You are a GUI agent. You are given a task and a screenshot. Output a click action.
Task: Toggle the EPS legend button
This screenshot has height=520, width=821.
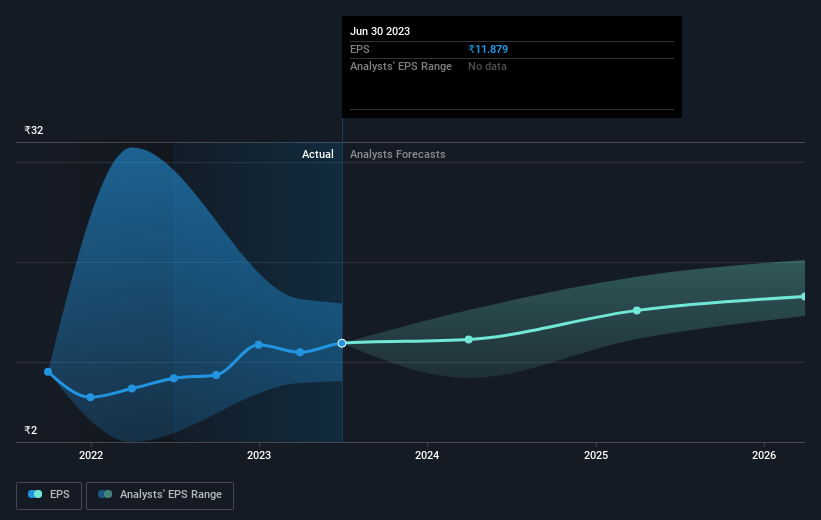pyautogui.click(x=49, y=495)
